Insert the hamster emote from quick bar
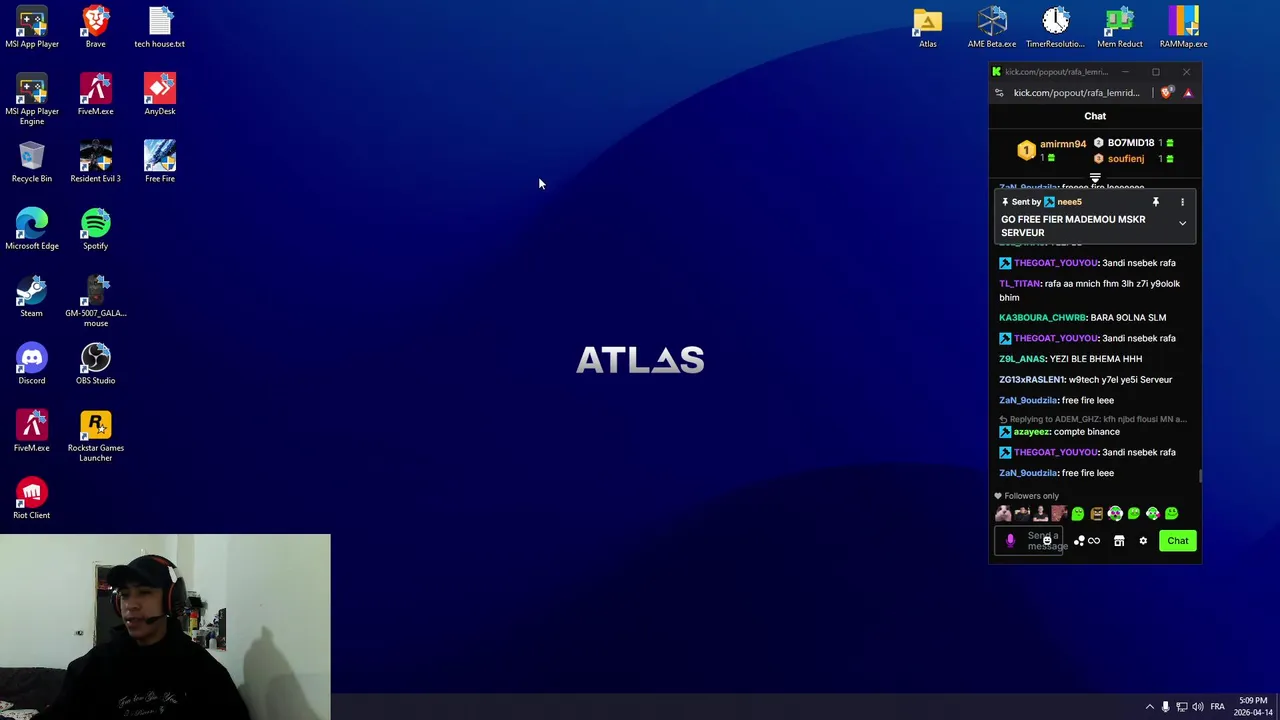The width and height of the screenshot is (1280, 720). coord(1003,514)
